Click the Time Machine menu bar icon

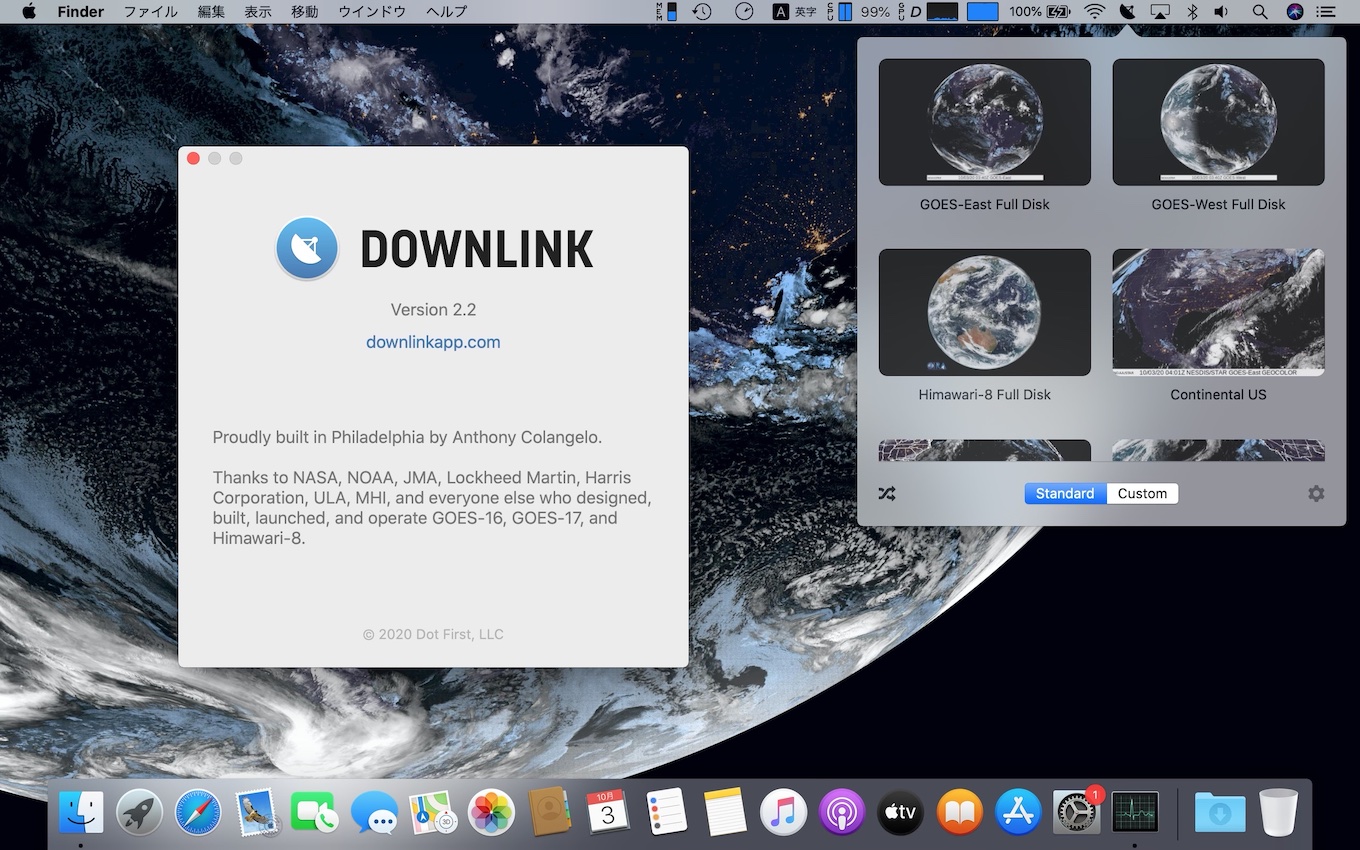pyautogui.click(x=702, y=12)
